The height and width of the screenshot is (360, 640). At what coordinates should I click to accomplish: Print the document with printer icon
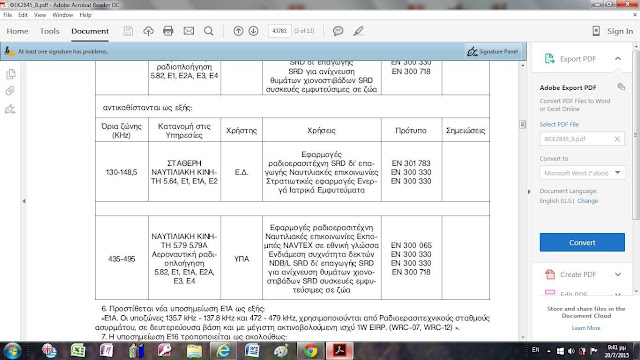[168, 31]
